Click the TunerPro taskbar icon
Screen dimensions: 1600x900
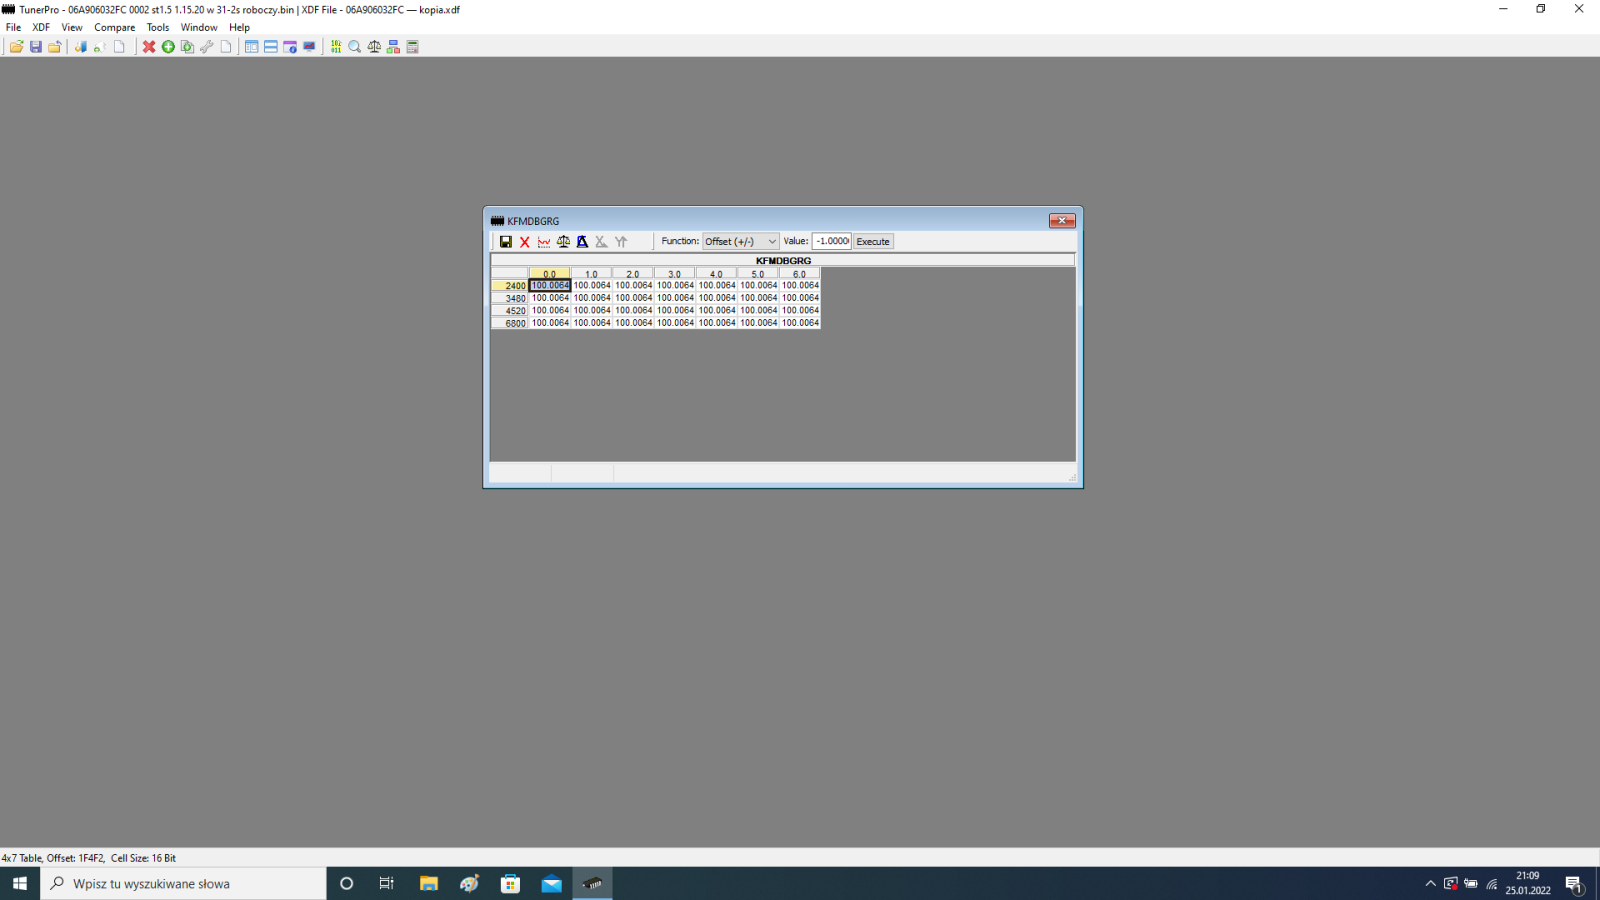[593, 883]
